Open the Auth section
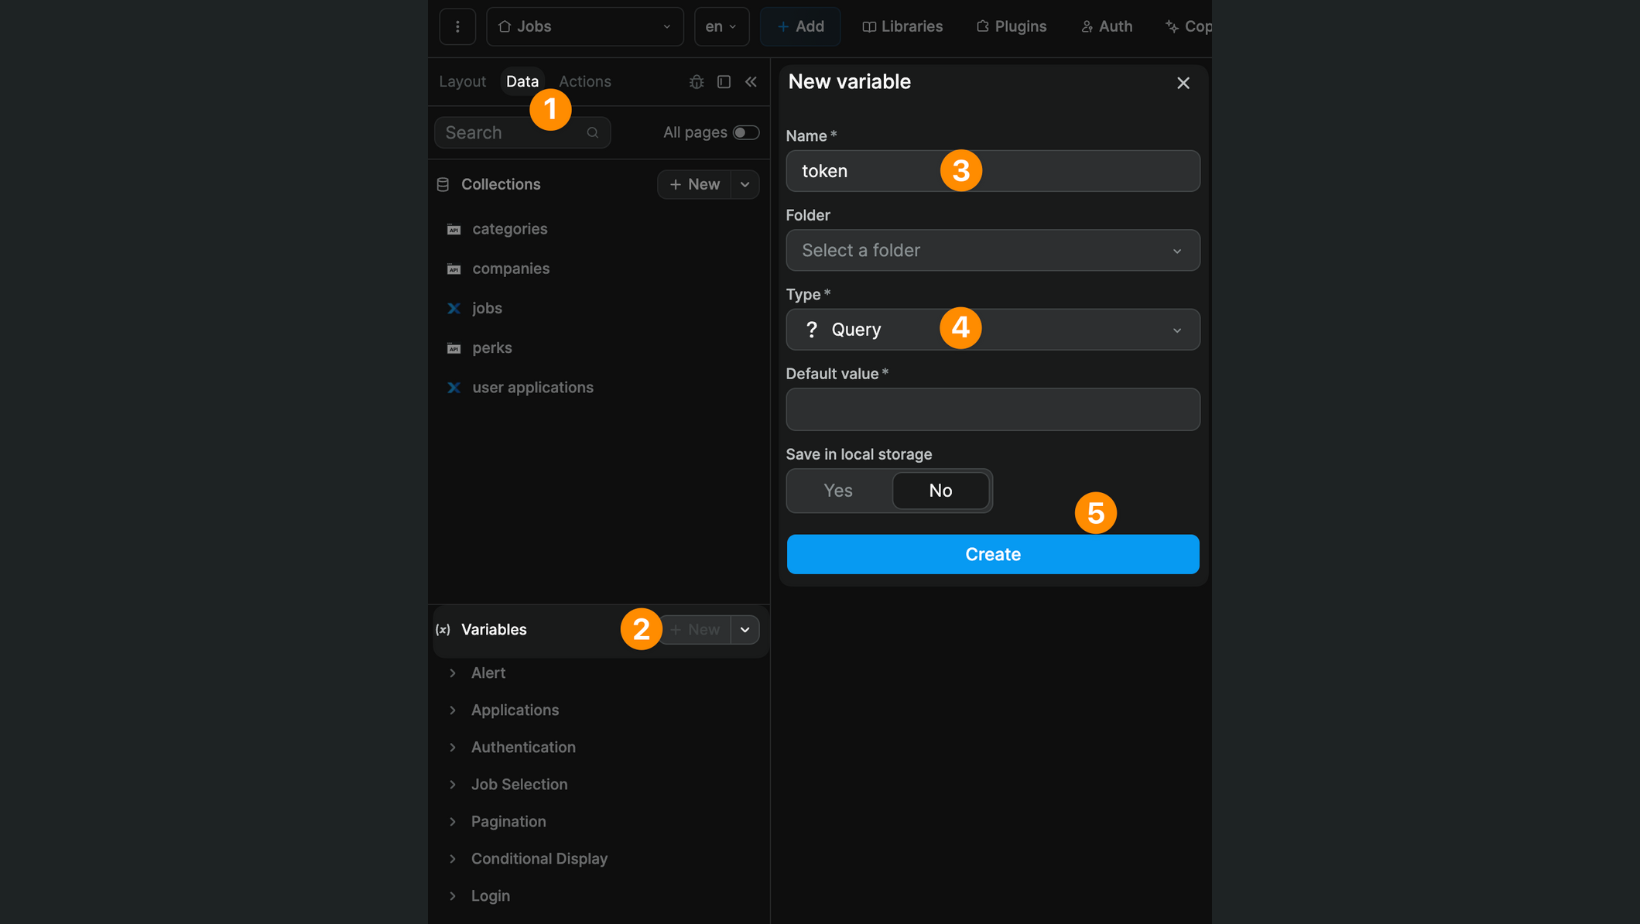Screen dimensions: 1640x924 (x=1105, y=26)
